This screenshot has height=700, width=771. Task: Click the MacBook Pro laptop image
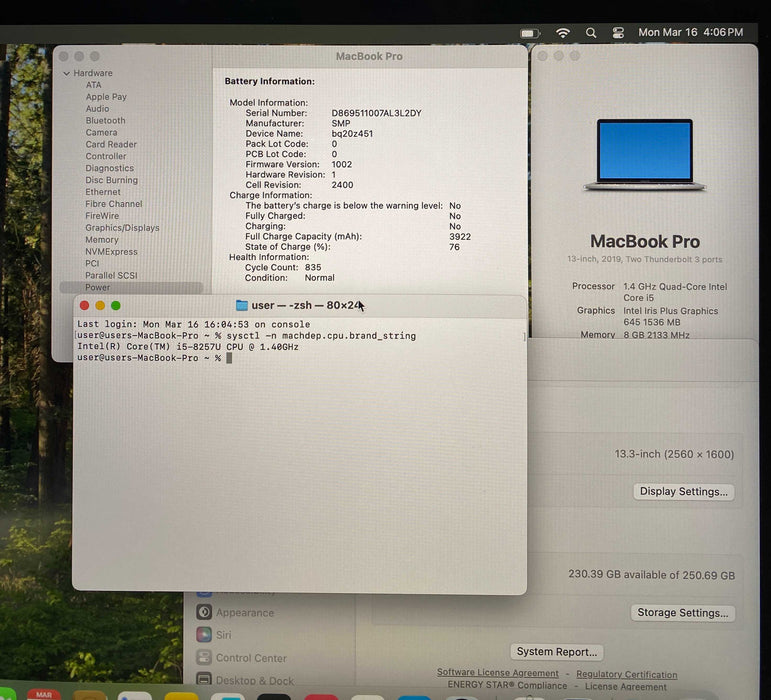tap(645, 155)
